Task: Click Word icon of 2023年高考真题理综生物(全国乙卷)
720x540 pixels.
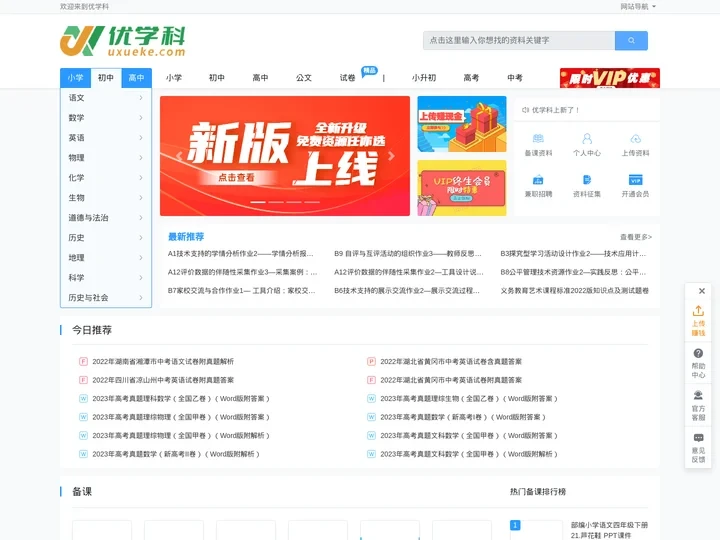Action: pos(371,398)
